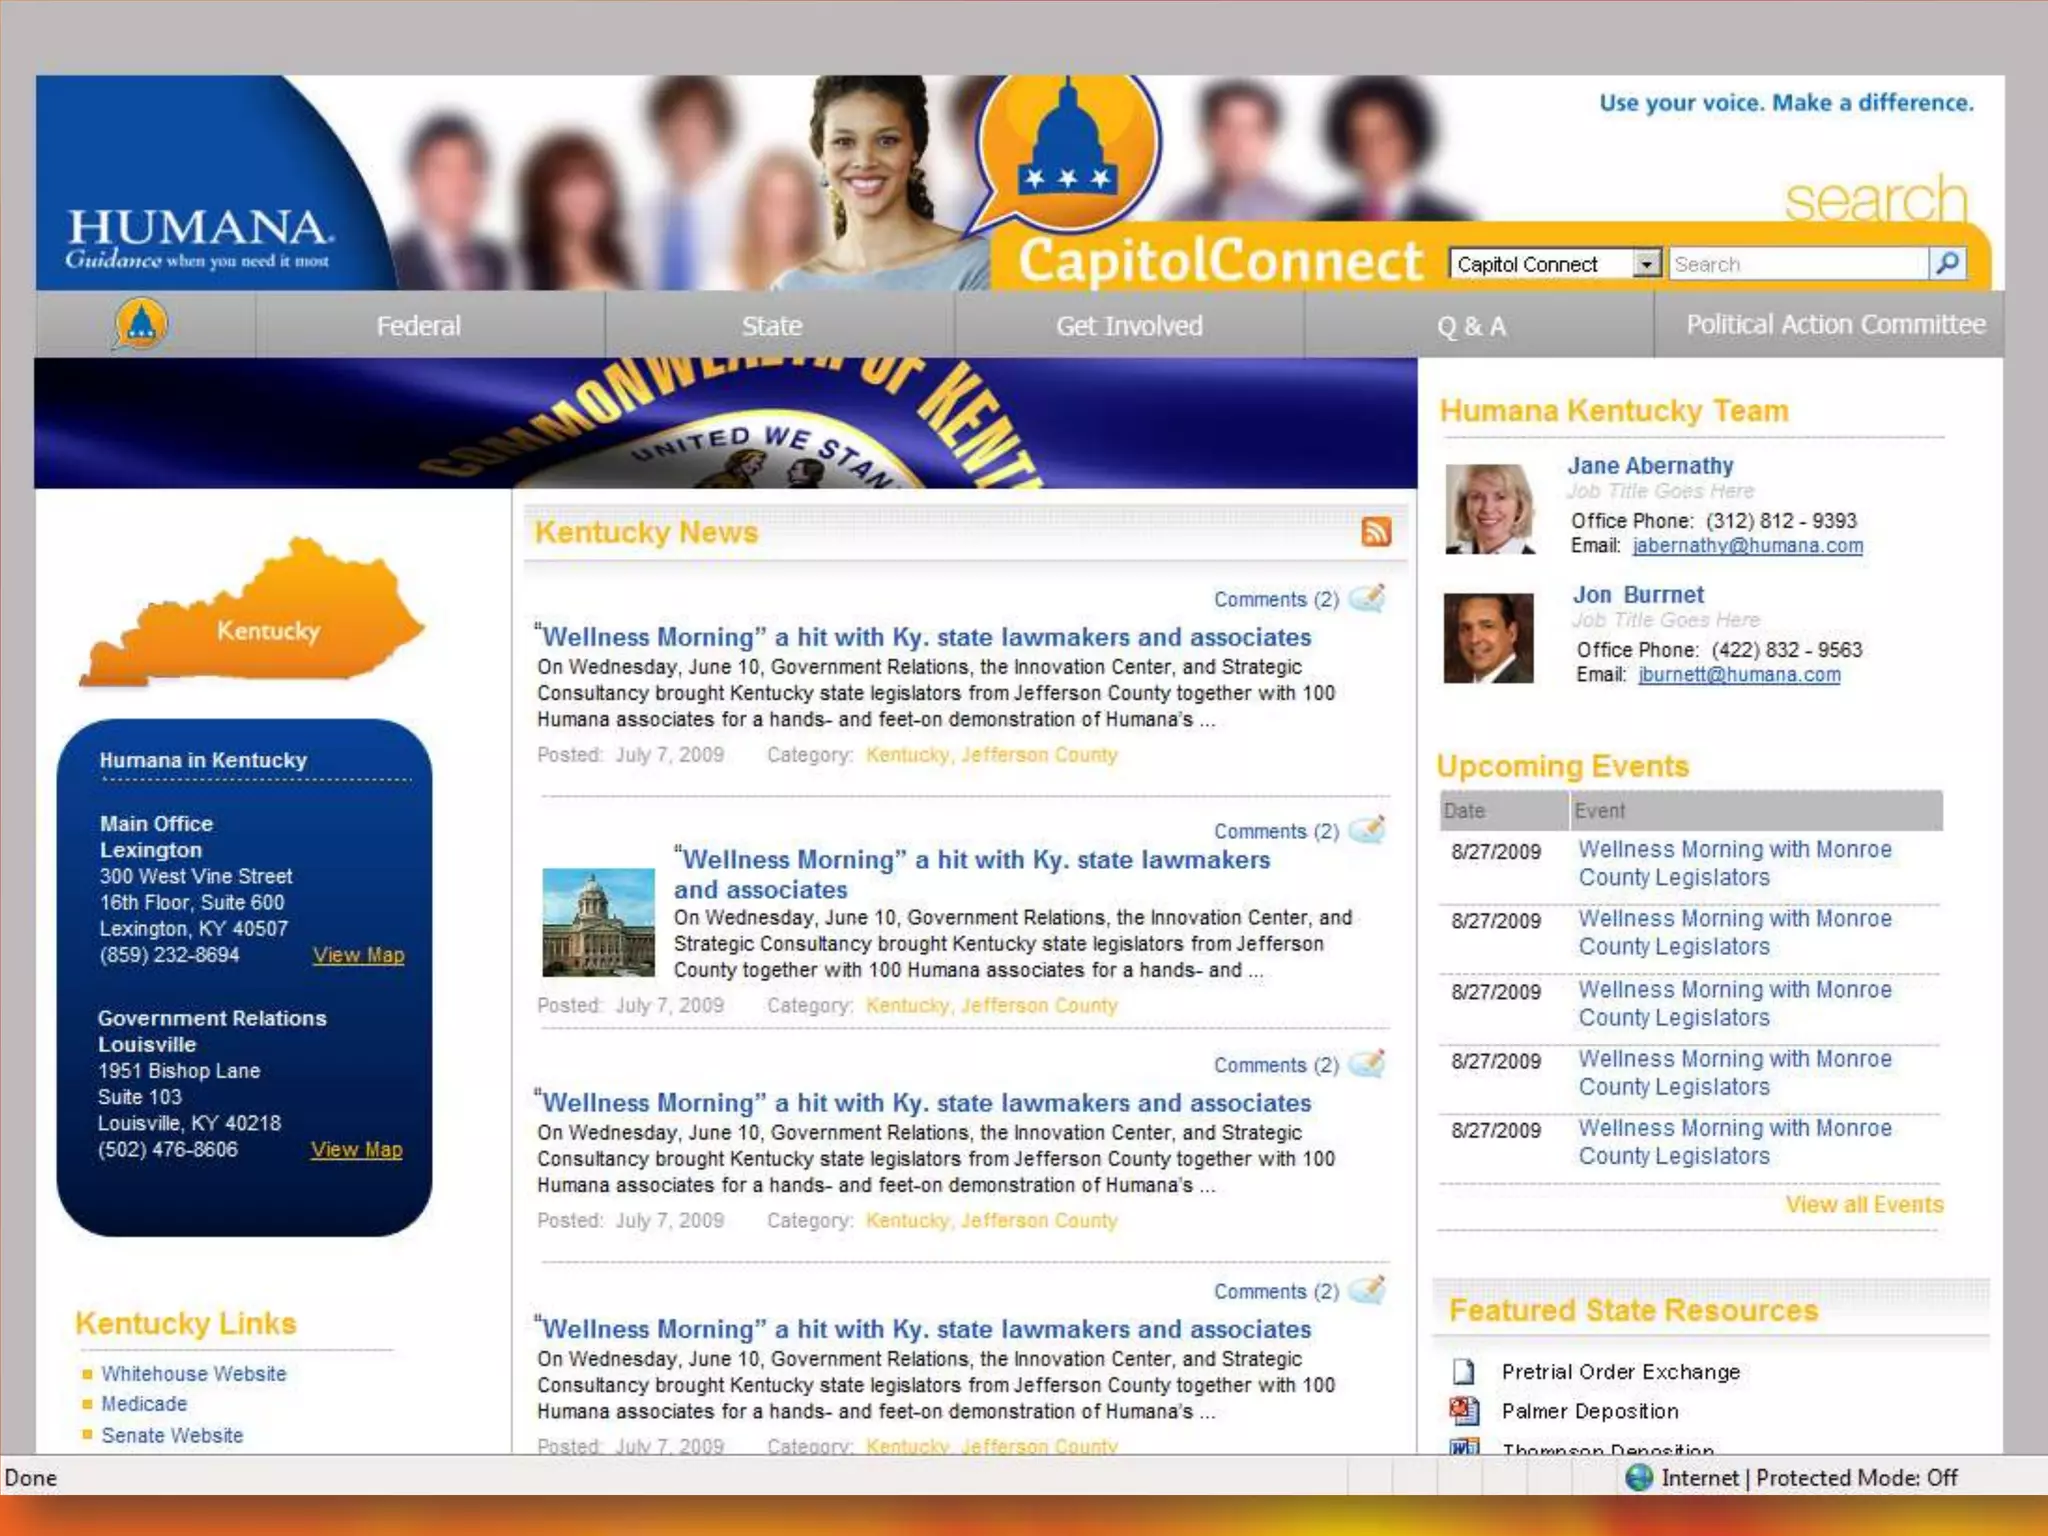Click comment pencil icon on fourth news article
The image size is (2048, 1536).
pos(1367,1290)
